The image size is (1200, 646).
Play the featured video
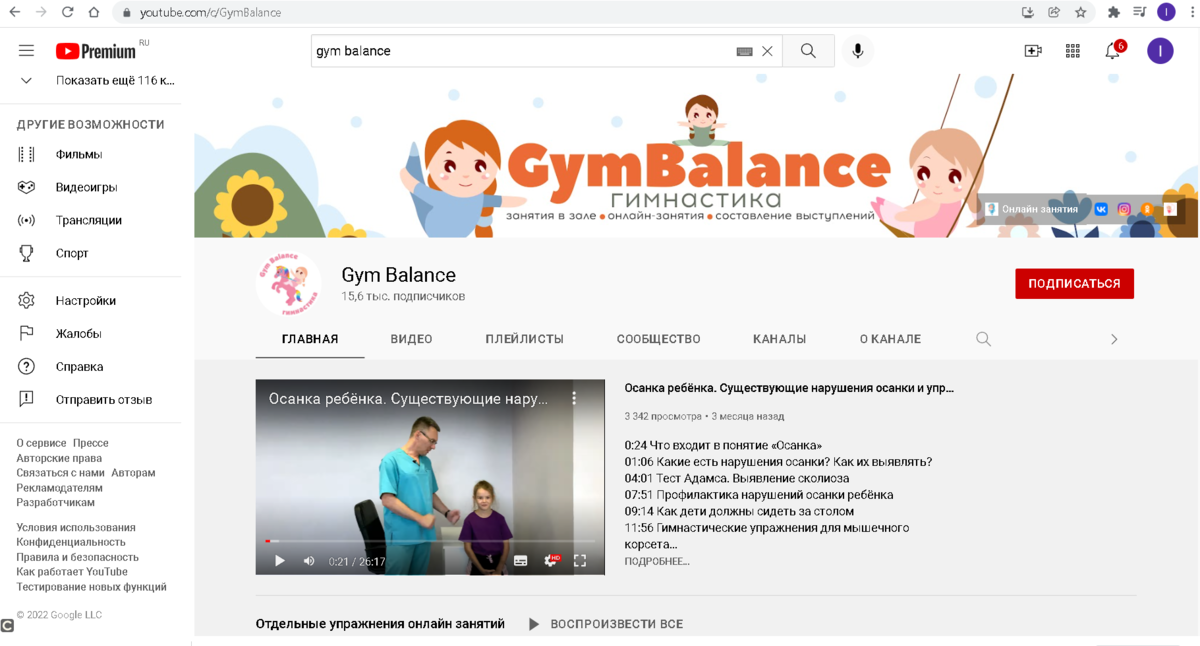[280, 561]
